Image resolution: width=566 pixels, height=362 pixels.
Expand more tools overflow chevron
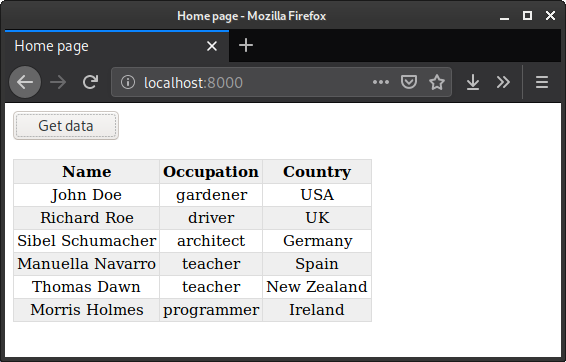503,82
